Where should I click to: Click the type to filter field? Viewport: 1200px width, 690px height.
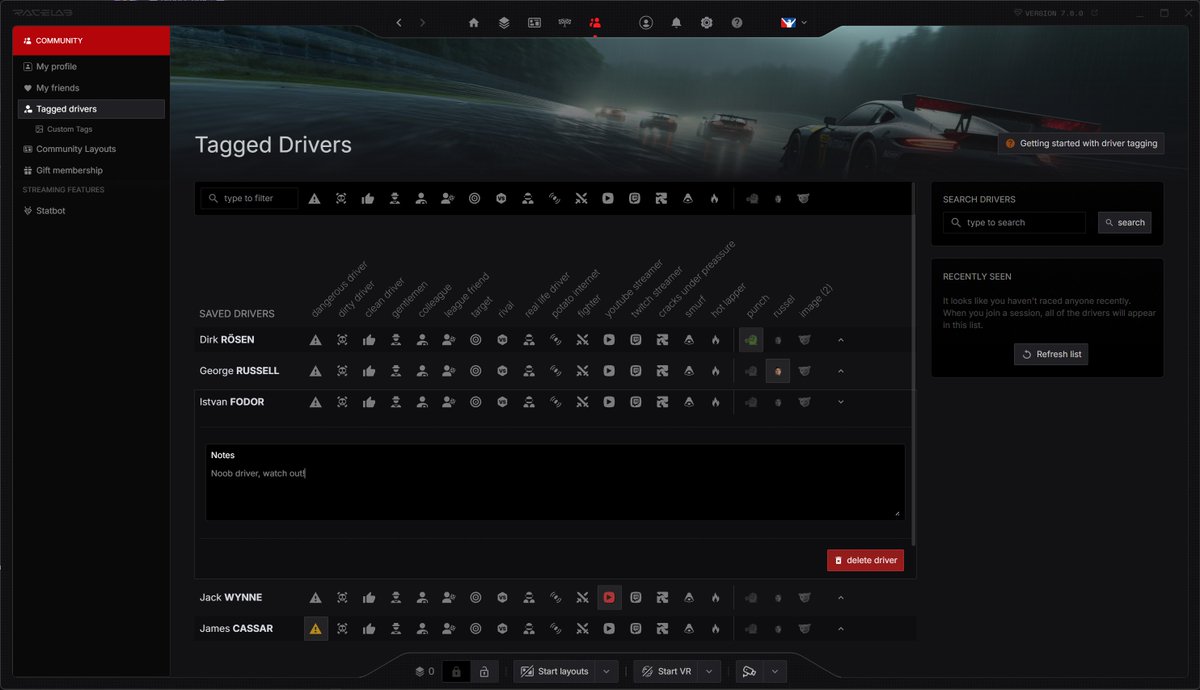point(249,198)
